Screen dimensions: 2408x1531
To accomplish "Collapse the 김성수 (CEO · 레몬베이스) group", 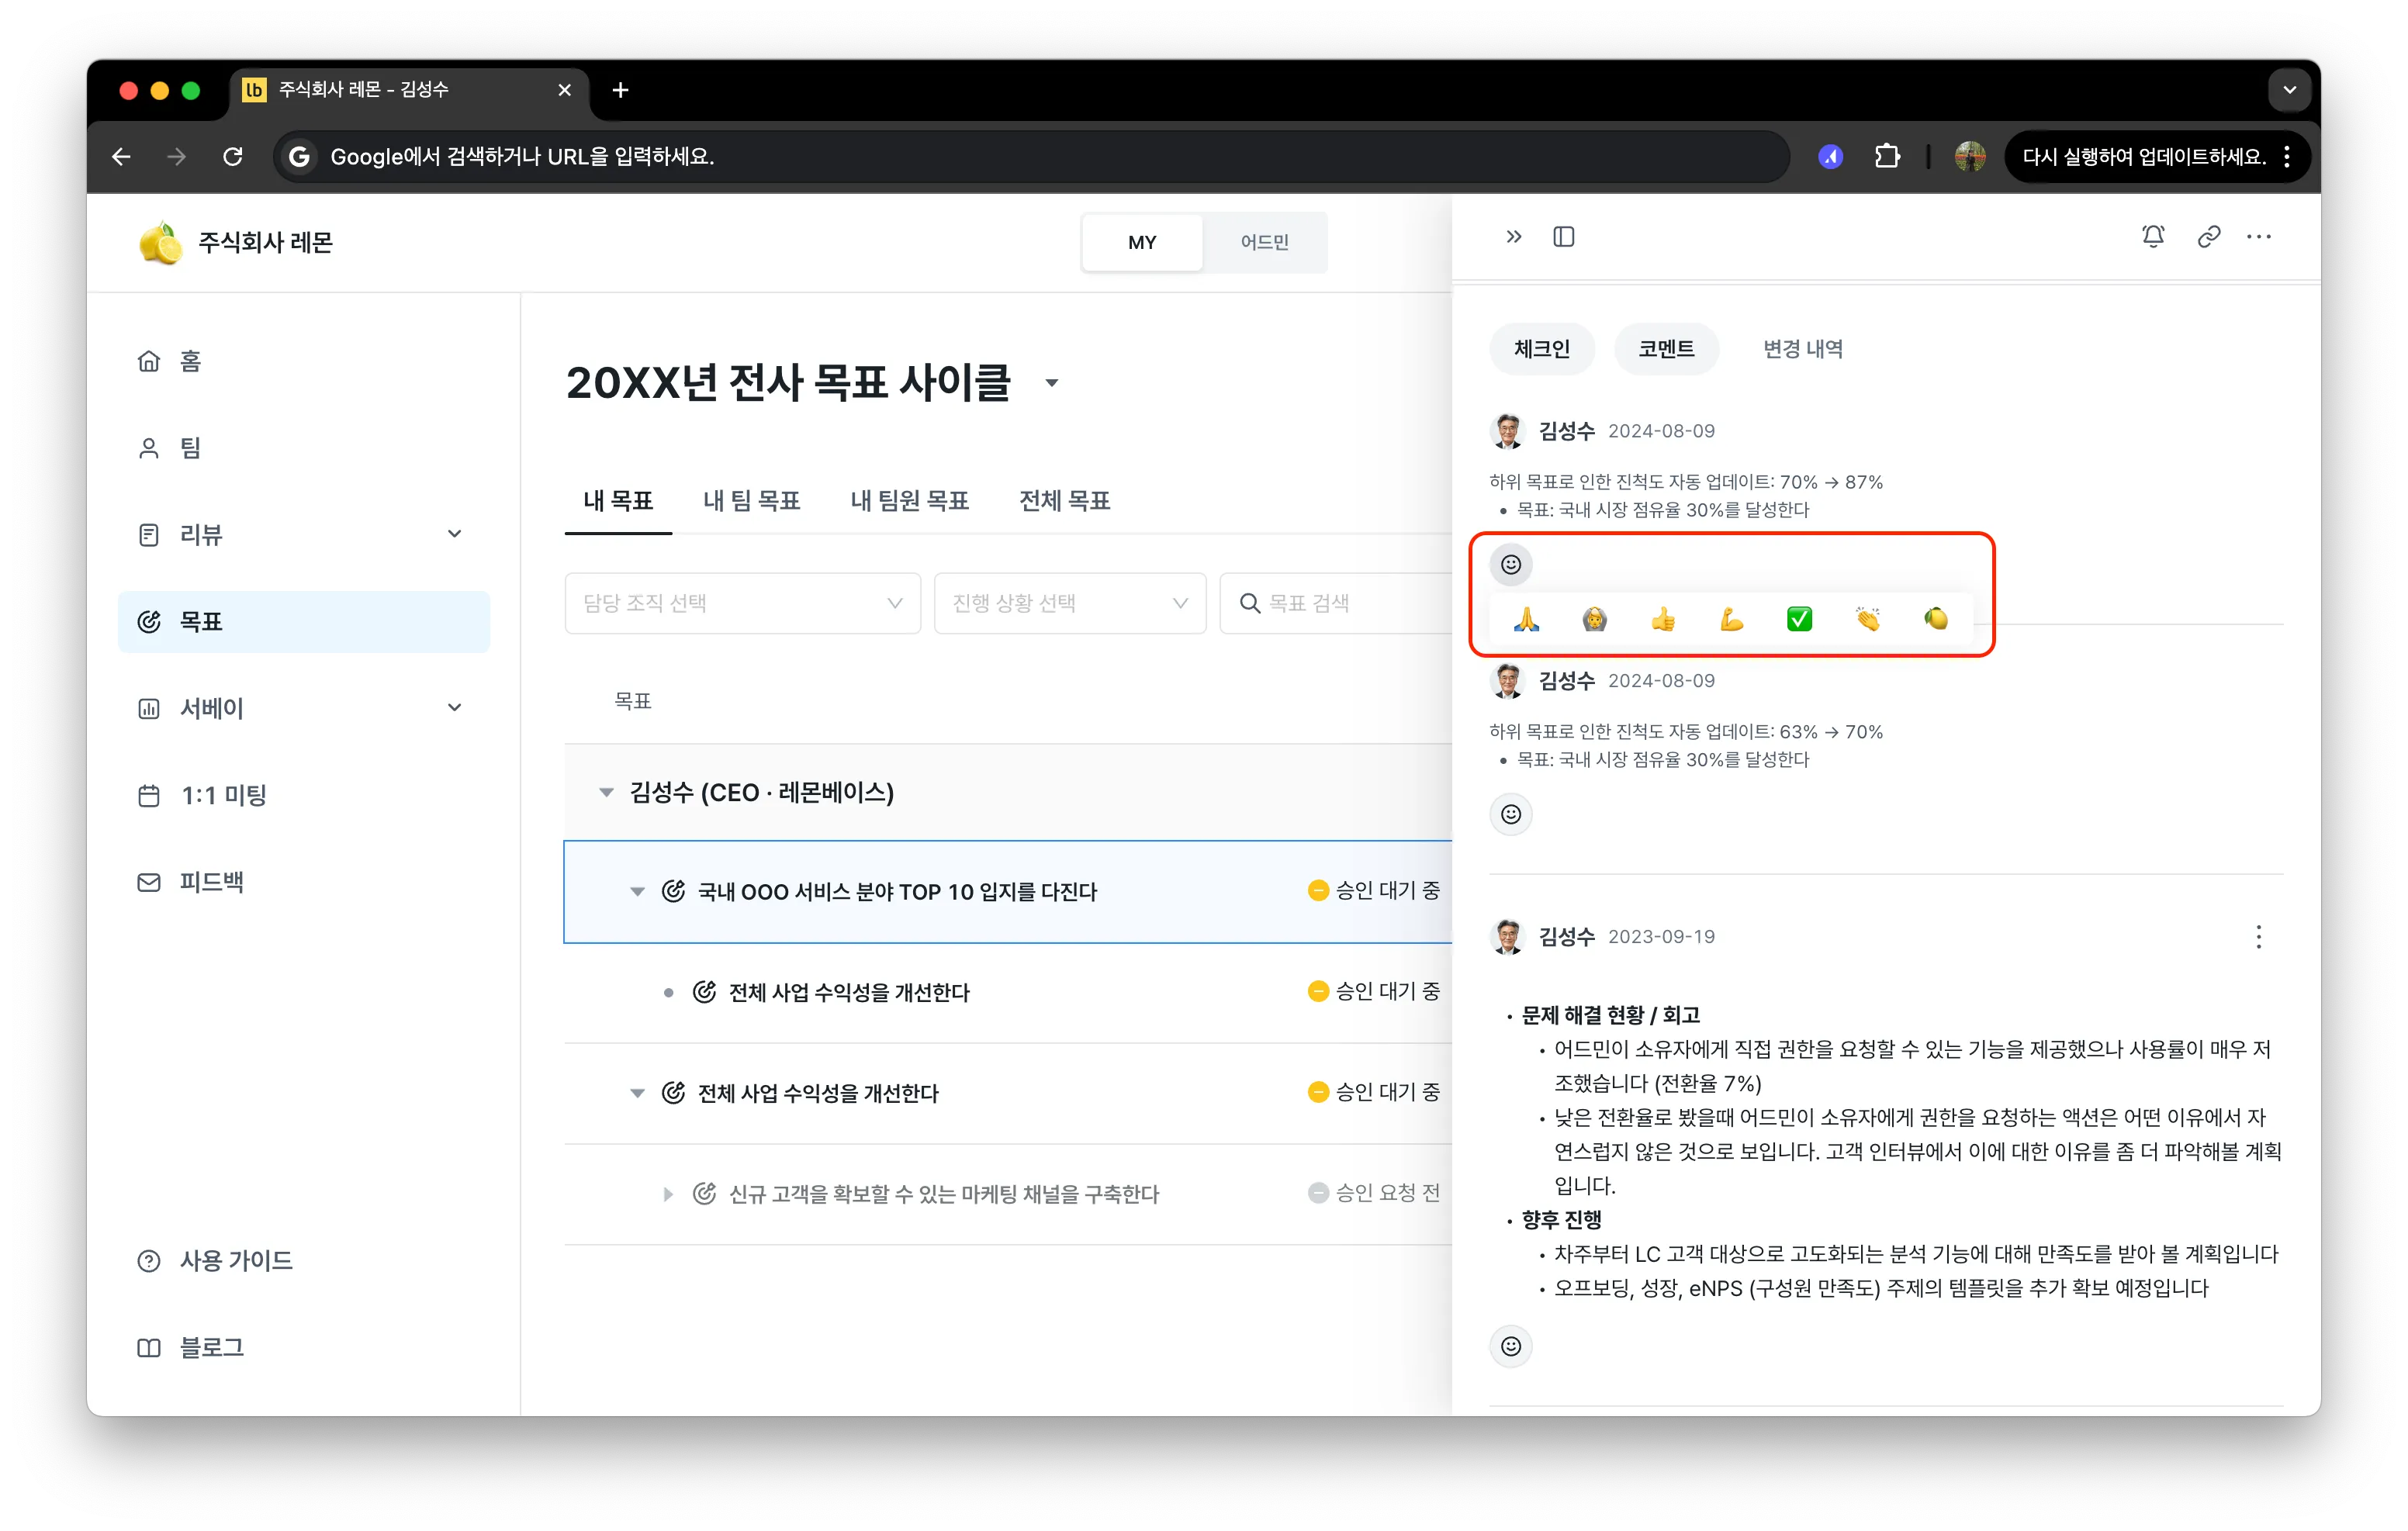I will click(x=606, y=793).
